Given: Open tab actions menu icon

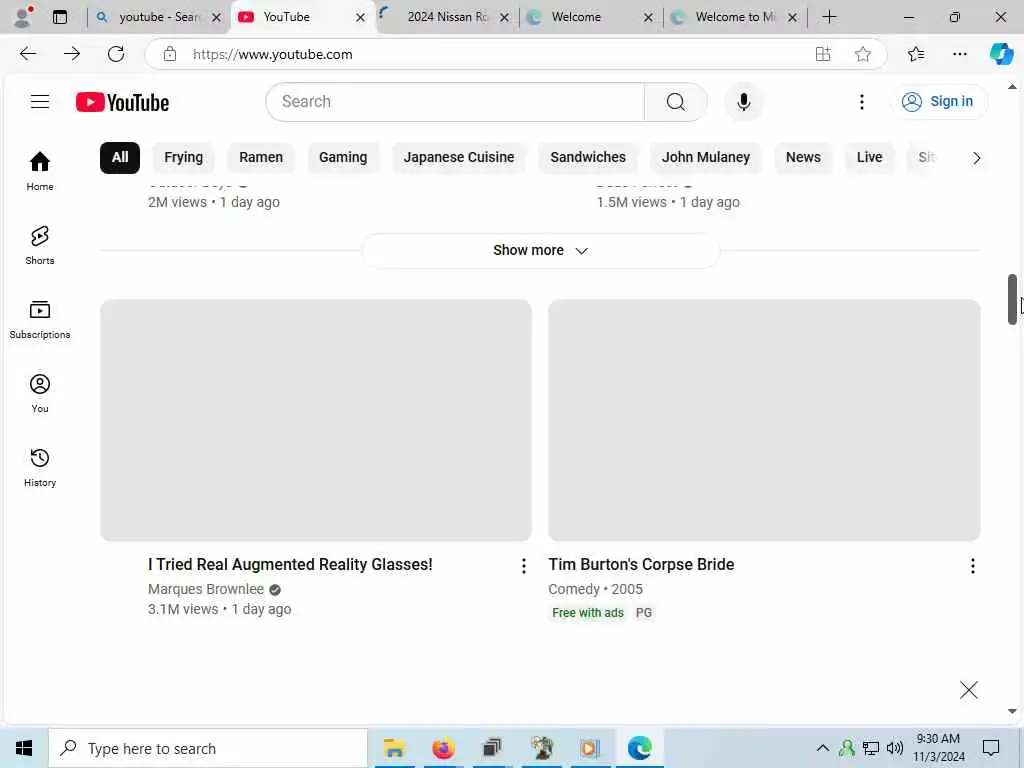Looking at the screenshot, I should point(60,17).
